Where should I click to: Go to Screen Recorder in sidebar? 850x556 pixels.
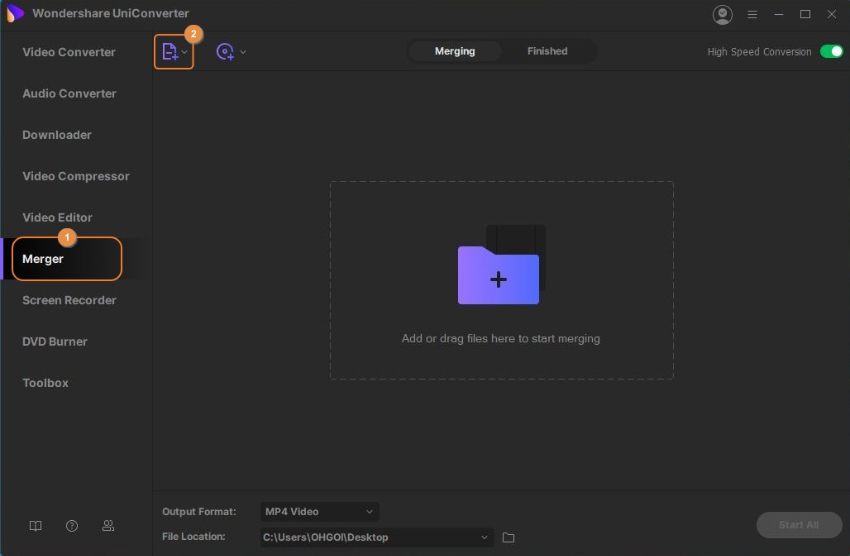pyautogui.click(x=69, y=300)
